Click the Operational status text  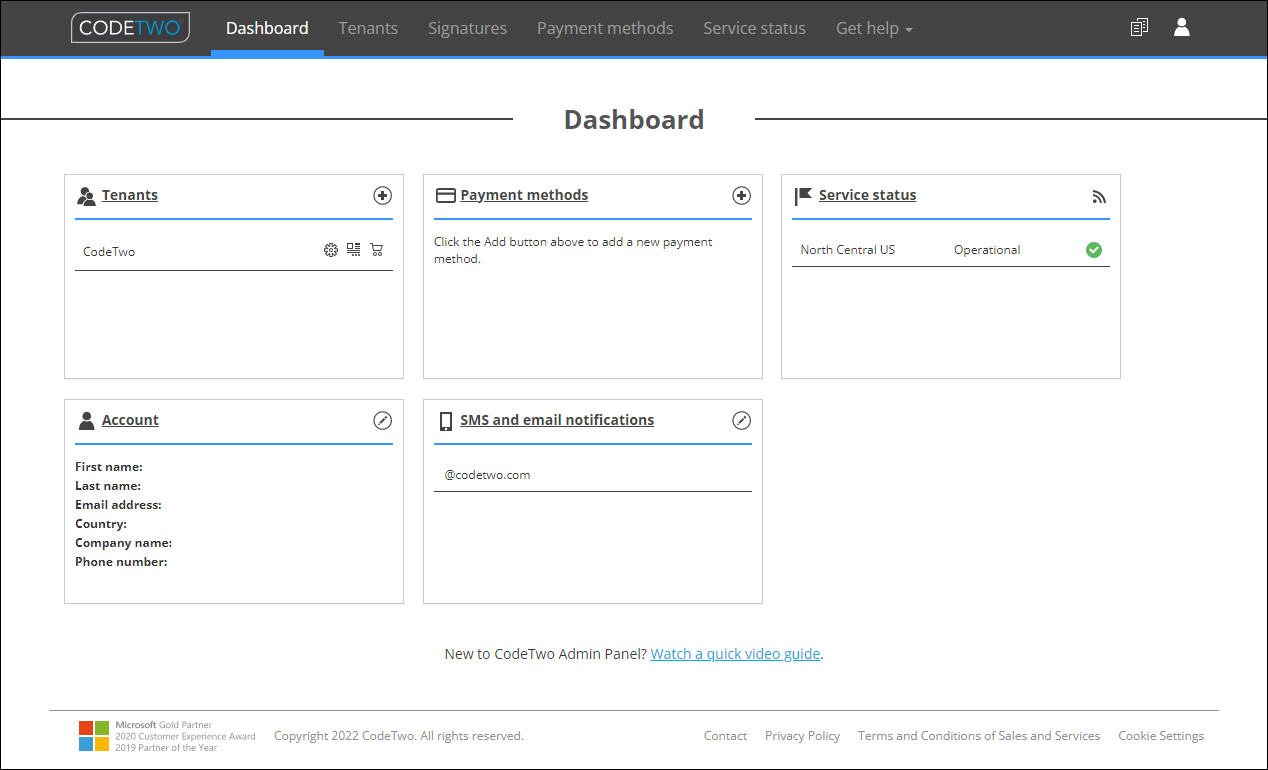point(987,250)
